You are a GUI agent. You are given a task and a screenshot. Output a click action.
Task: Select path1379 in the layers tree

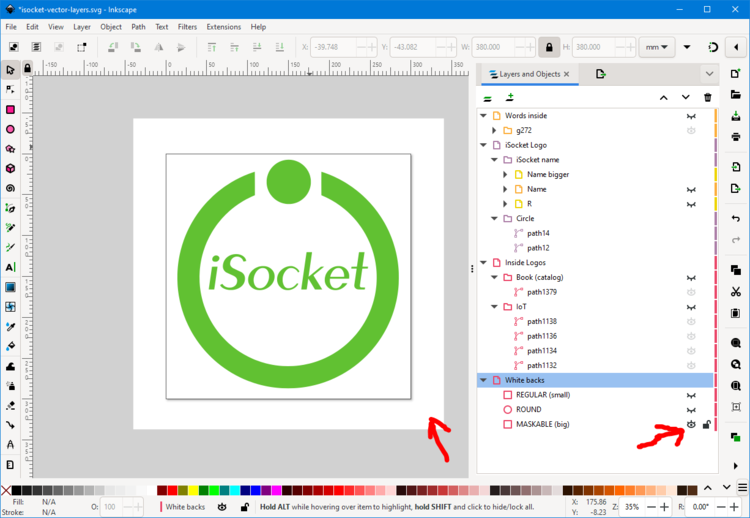541,292
